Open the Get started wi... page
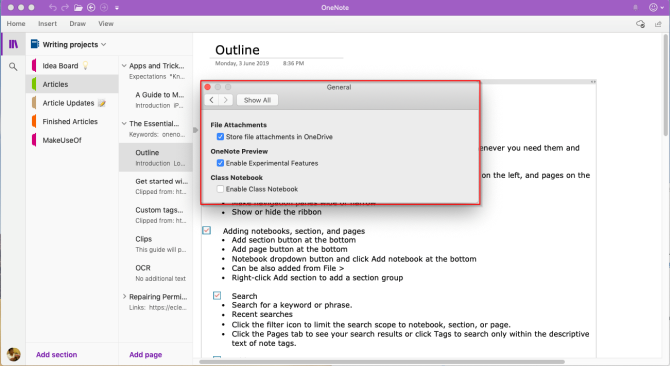 pos(156,186)
